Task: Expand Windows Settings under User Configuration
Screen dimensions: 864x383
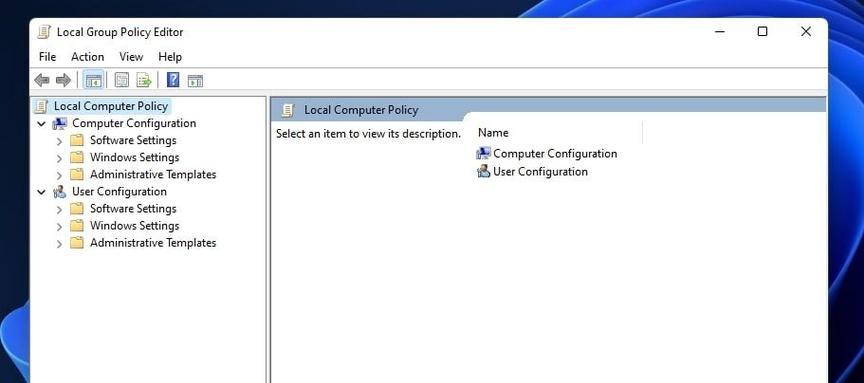Action: (60, 226)
